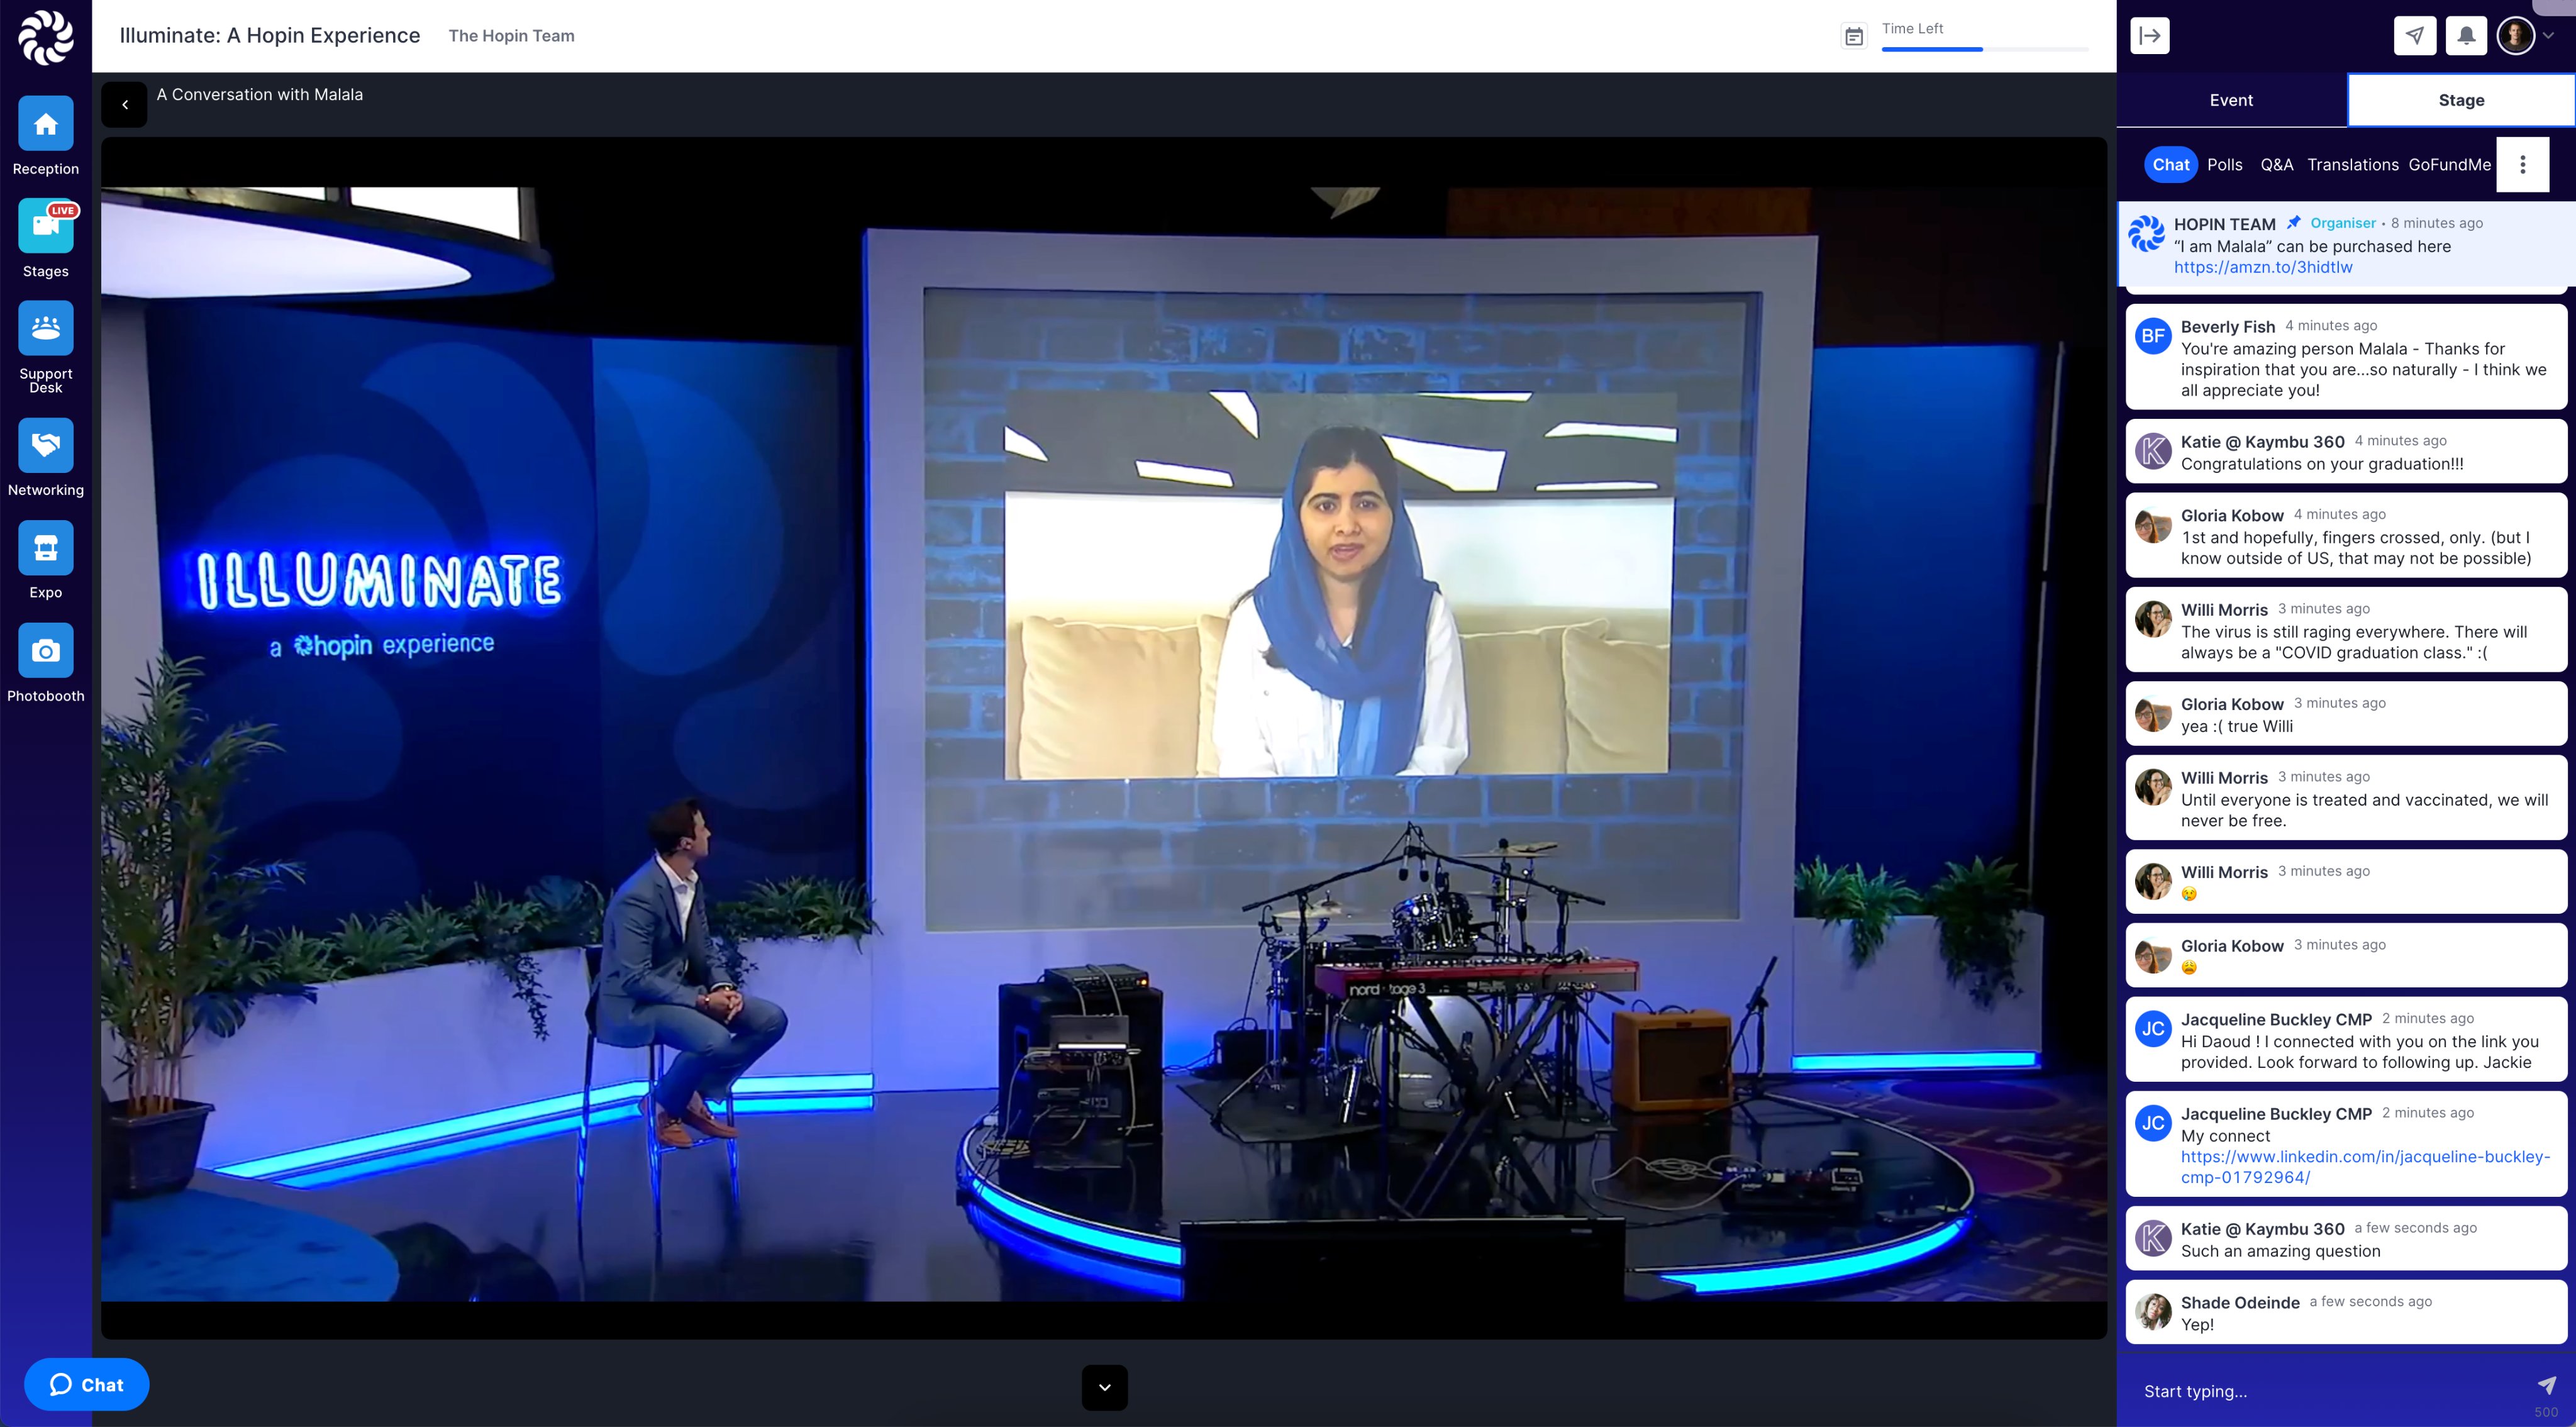
Task: Open profile menu dropdown arrow
Action: pyautogui.click(x=2549, y=36)
